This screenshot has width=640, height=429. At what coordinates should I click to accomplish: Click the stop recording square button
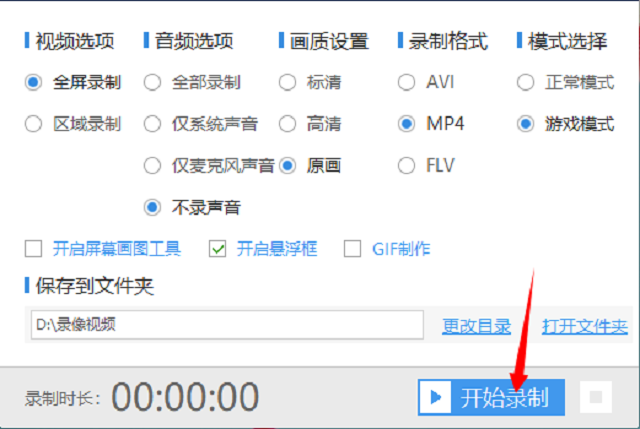click(x=596, y=397)
